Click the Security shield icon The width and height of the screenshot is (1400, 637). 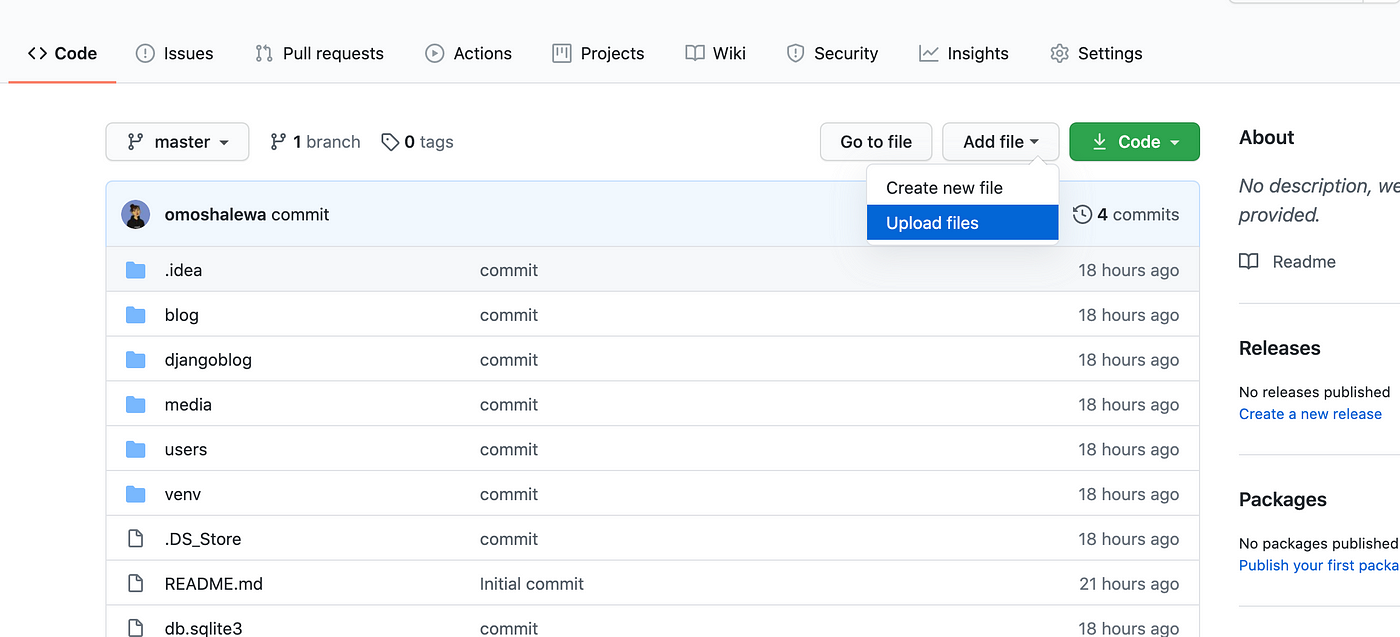pyautogui.click(x=796, y=53)
